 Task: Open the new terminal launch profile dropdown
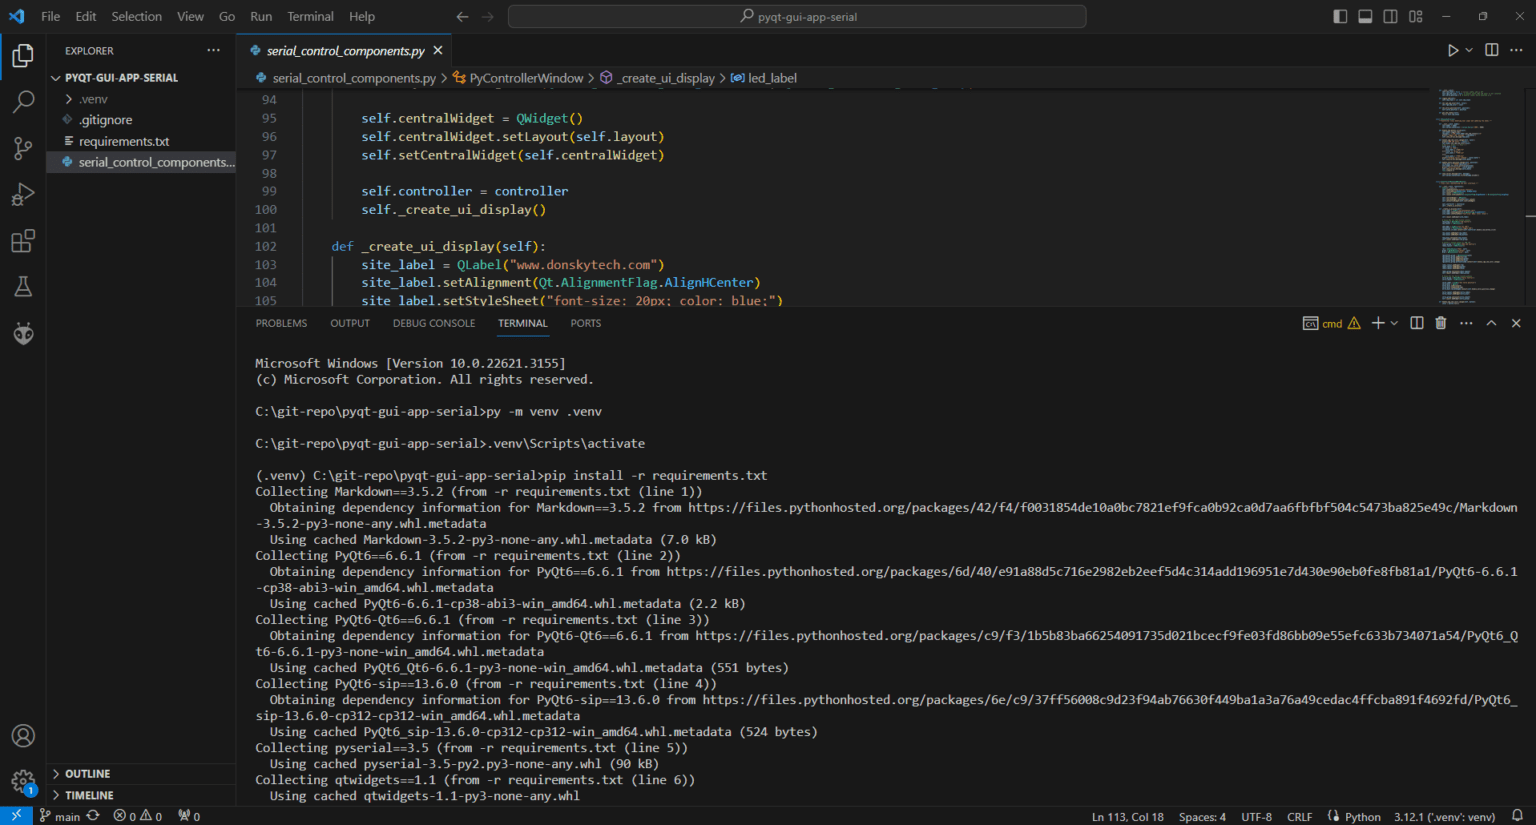pos(1395,323)
